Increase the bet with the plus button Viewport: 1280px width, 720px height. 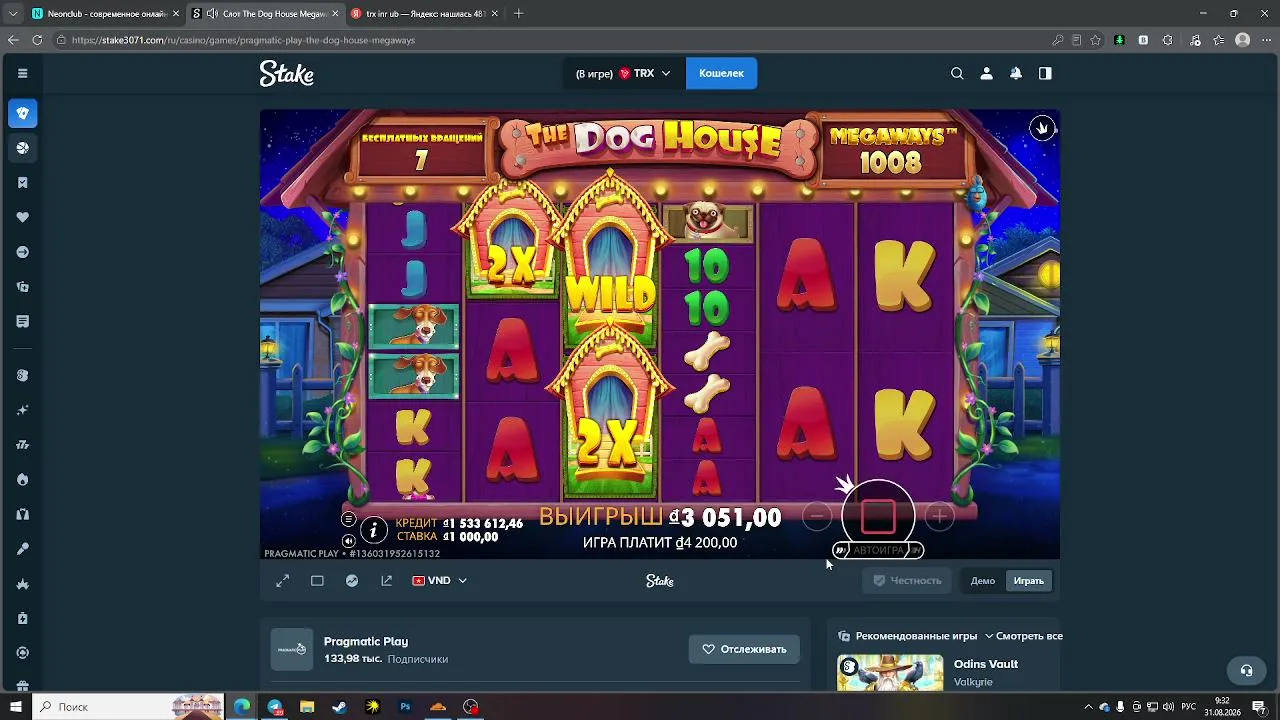[x=939, y=517]
